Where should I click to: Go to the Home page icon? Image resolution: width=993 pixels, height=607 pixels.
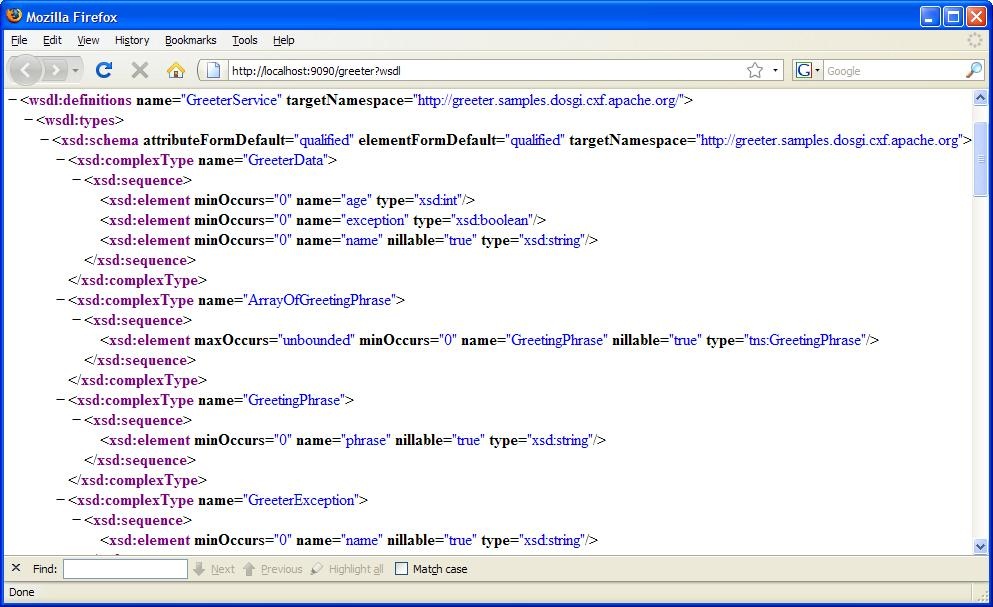pyautogui.click(x=176, y=70)
